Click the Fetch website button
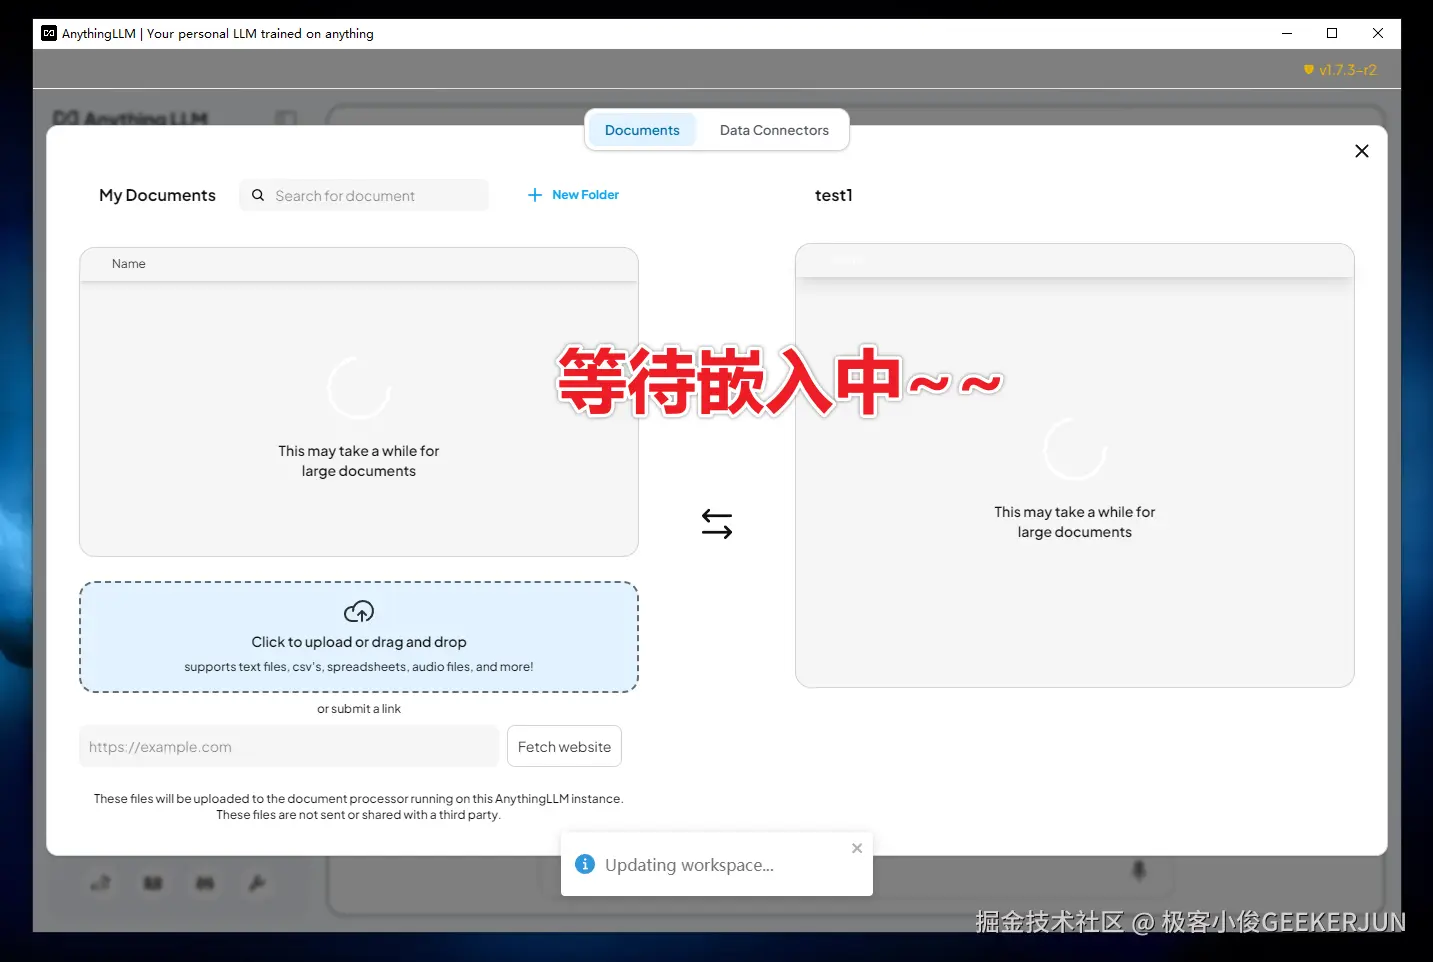Image resolution: width=1433 pixels, height=962 pixels. [x=564, y=747]
